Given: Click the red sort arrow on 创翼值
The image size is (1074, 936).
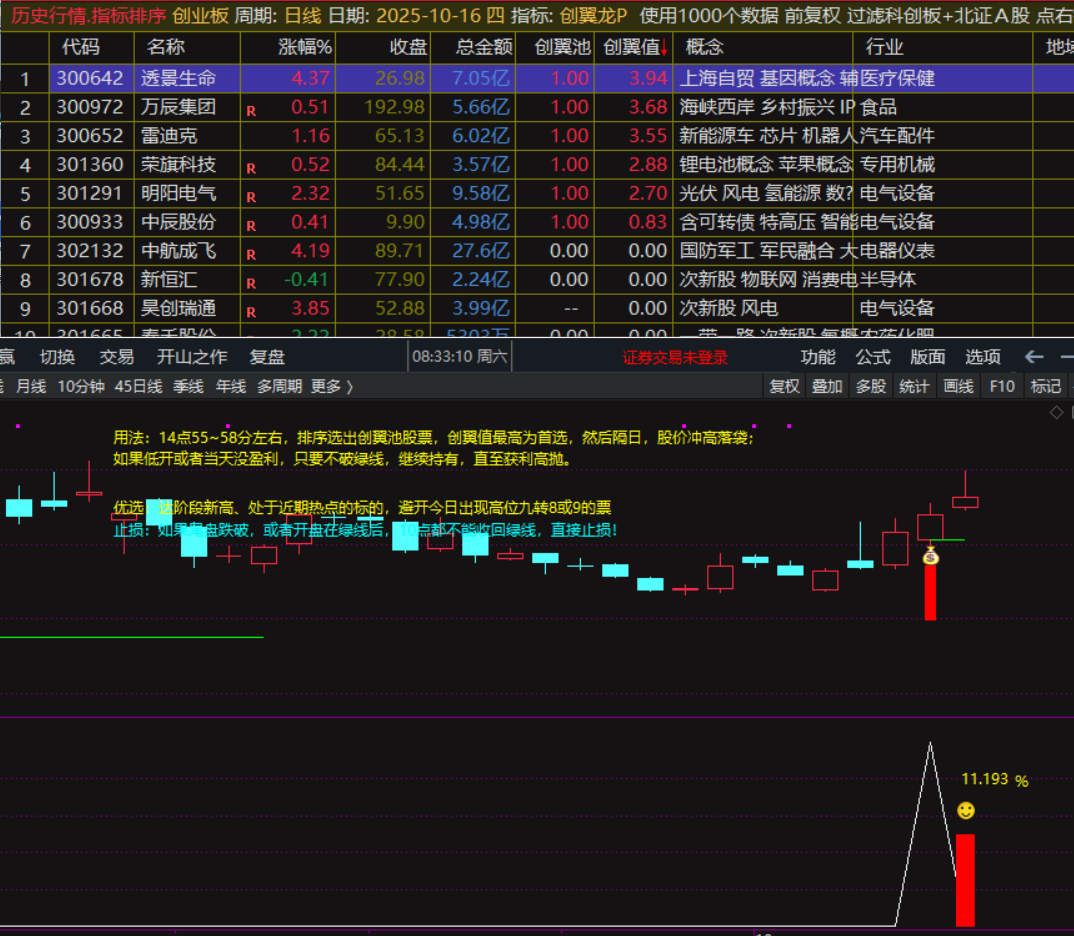Looking at the screenshot, I should click(663, 47).
